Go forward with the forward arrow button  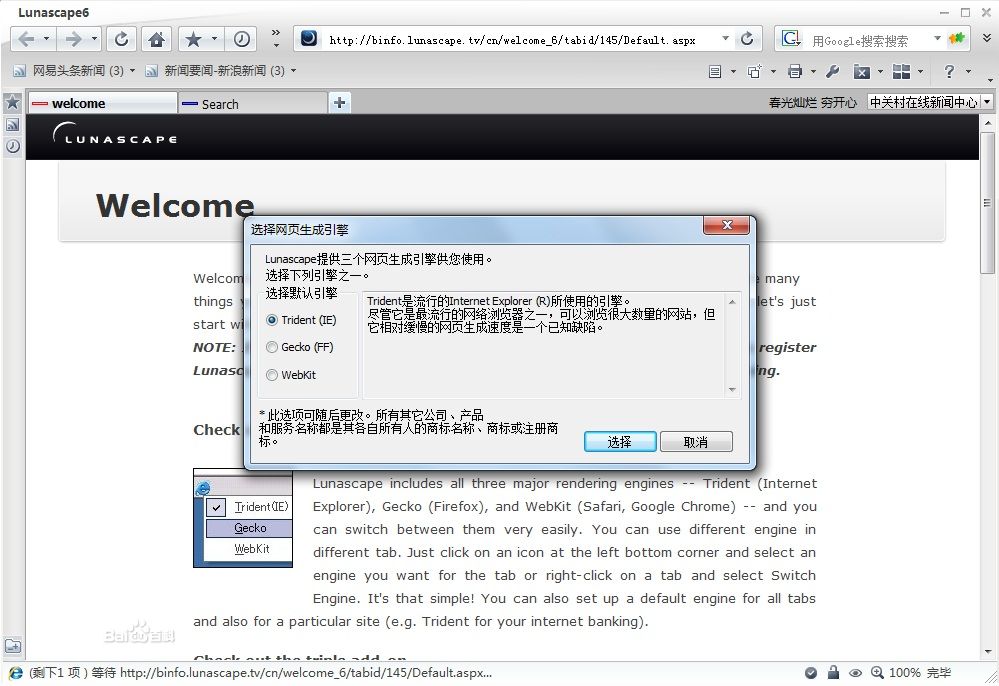coord(73,39)
